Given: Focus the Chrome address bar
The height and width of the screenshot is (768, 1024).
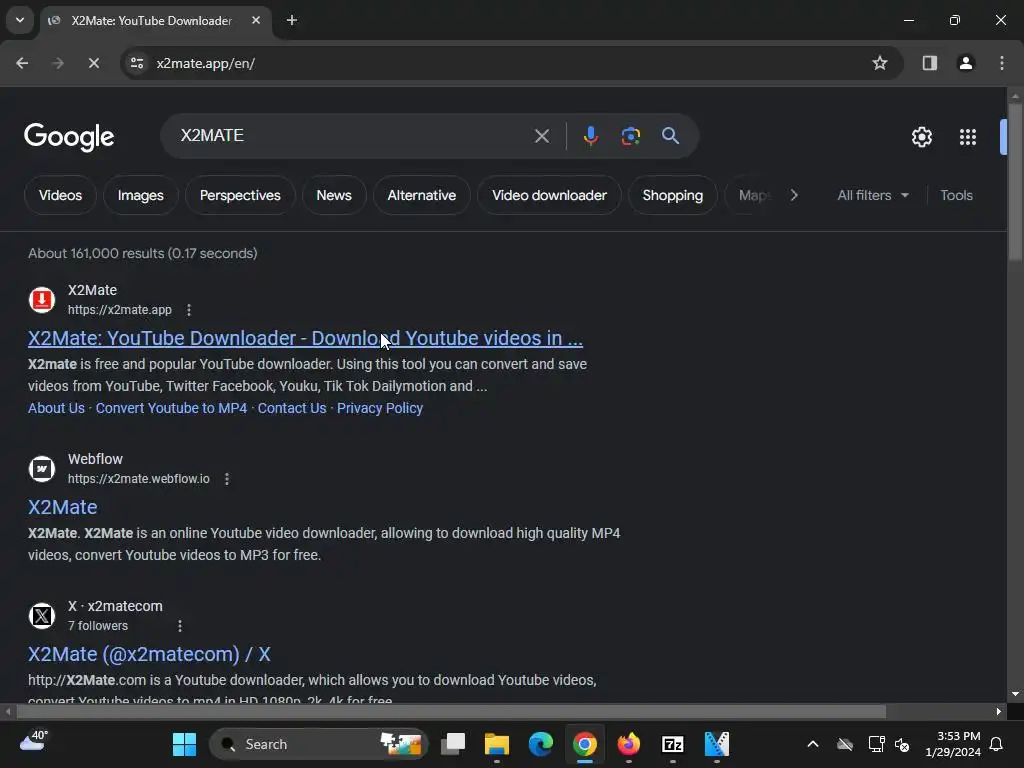Looking at the screenshot, I should [x=509, y=63].
